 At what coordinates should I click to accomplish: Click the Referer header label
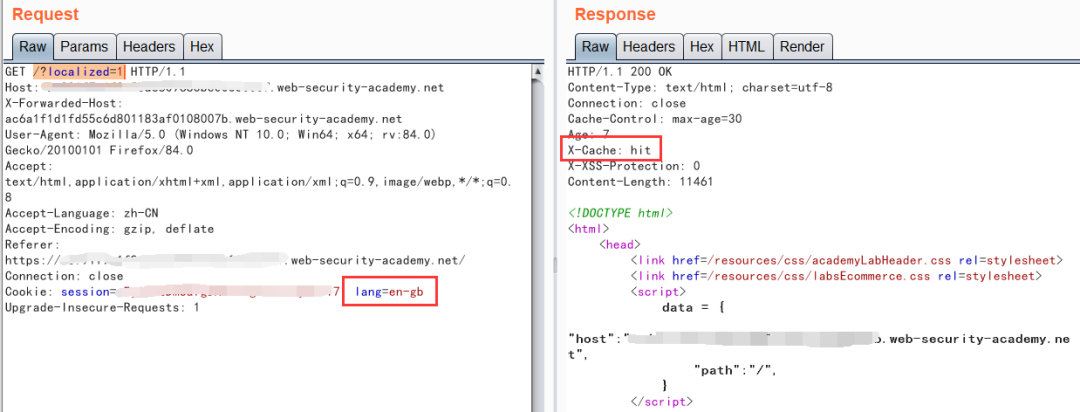(x=33, y=245)
